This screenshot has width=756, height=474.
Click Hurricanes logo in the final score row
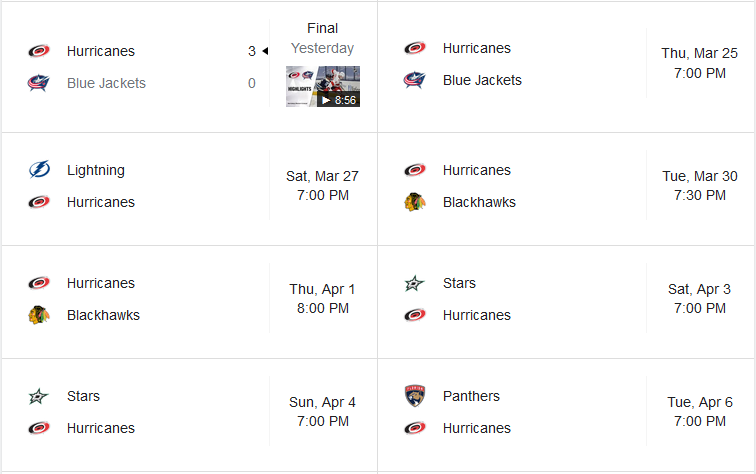click(39, 51)
